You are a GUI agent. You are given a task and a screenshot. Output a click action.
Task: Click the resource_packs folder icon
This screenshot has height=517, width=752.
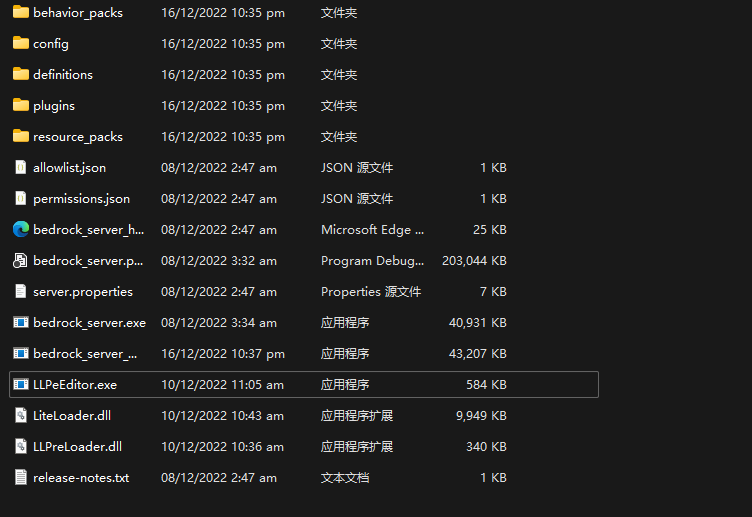[x=21, y=136]
